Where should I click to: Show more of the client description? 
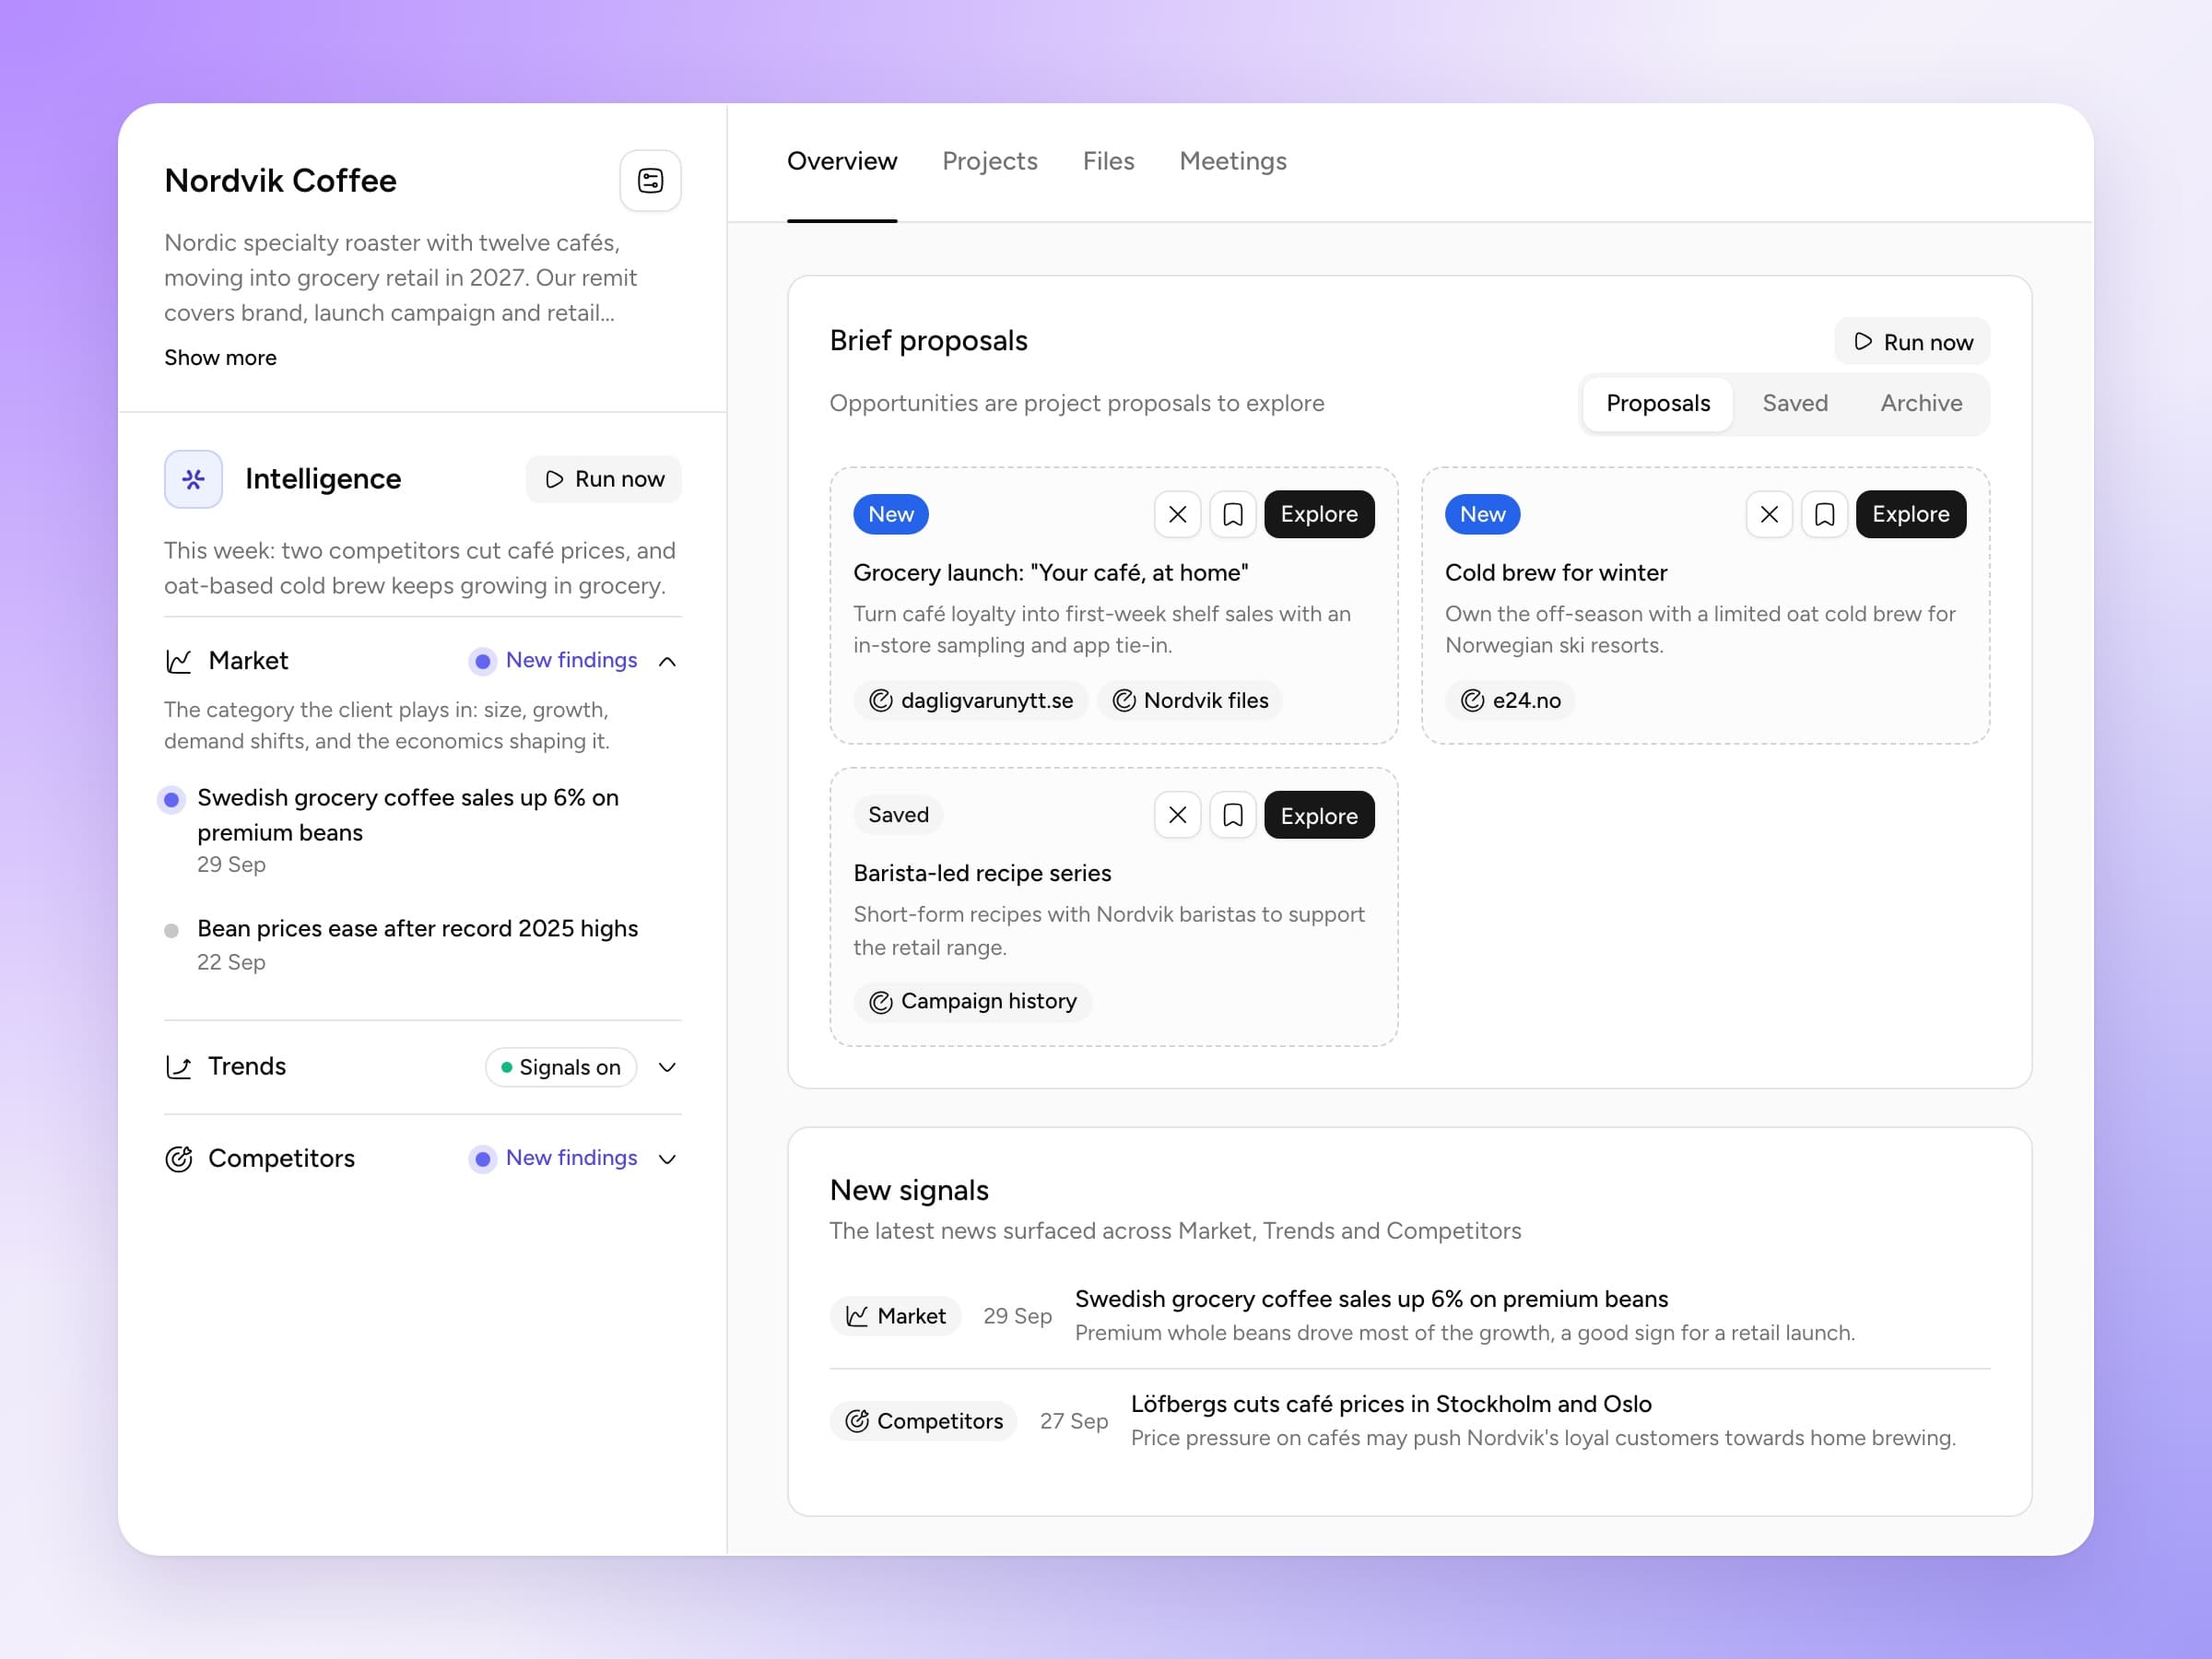coord(220,358)
